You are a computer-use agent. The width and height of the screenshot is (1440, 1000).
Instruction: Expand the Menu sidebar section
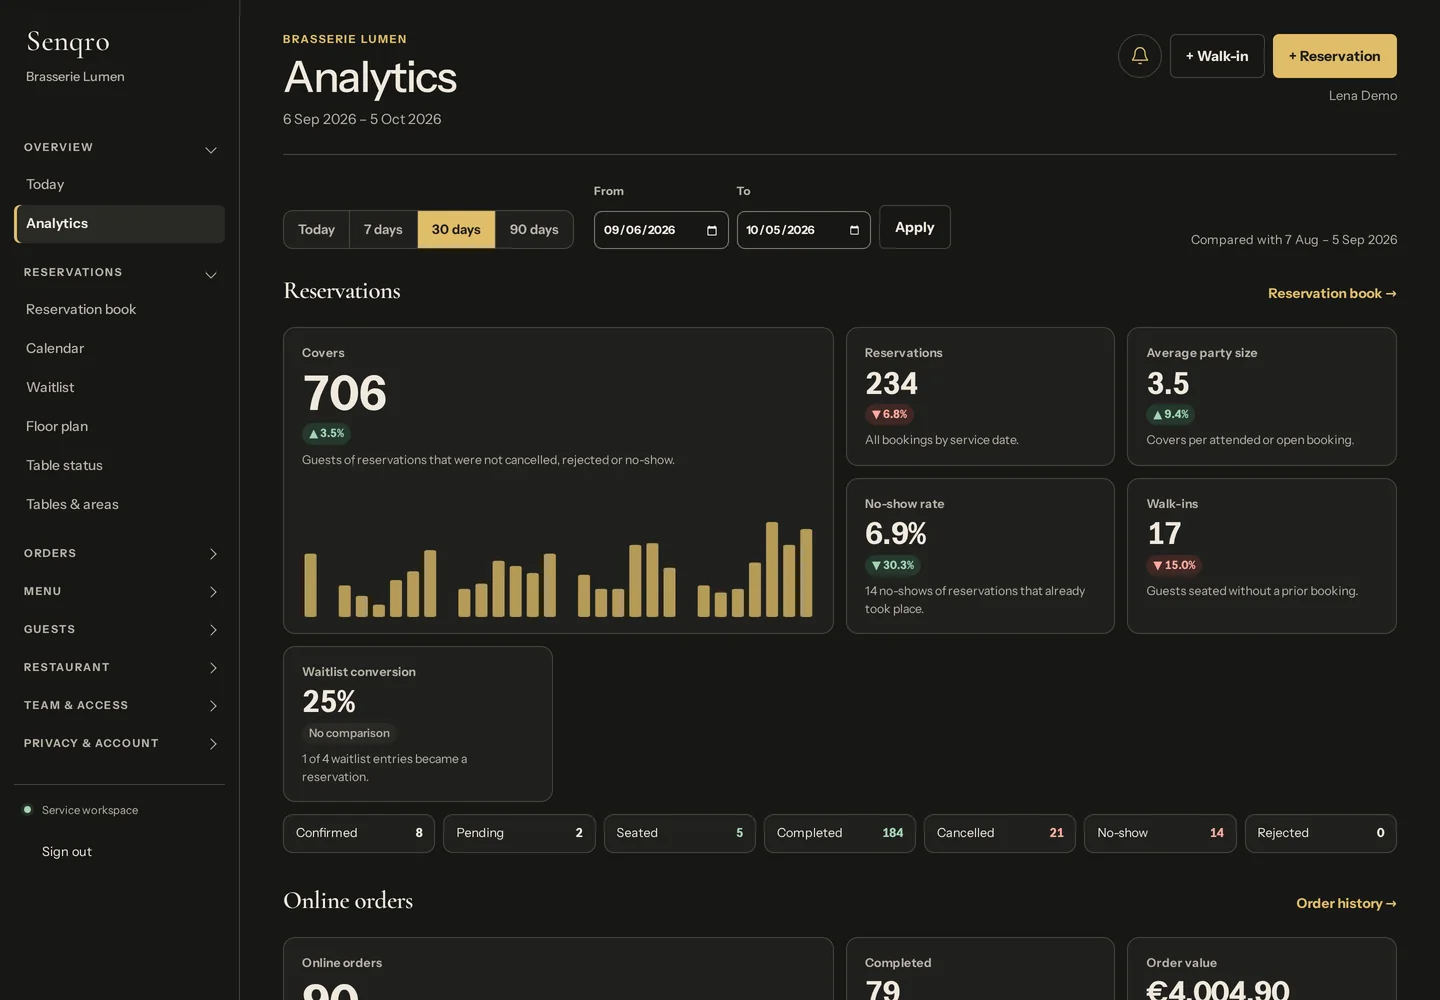120,591
